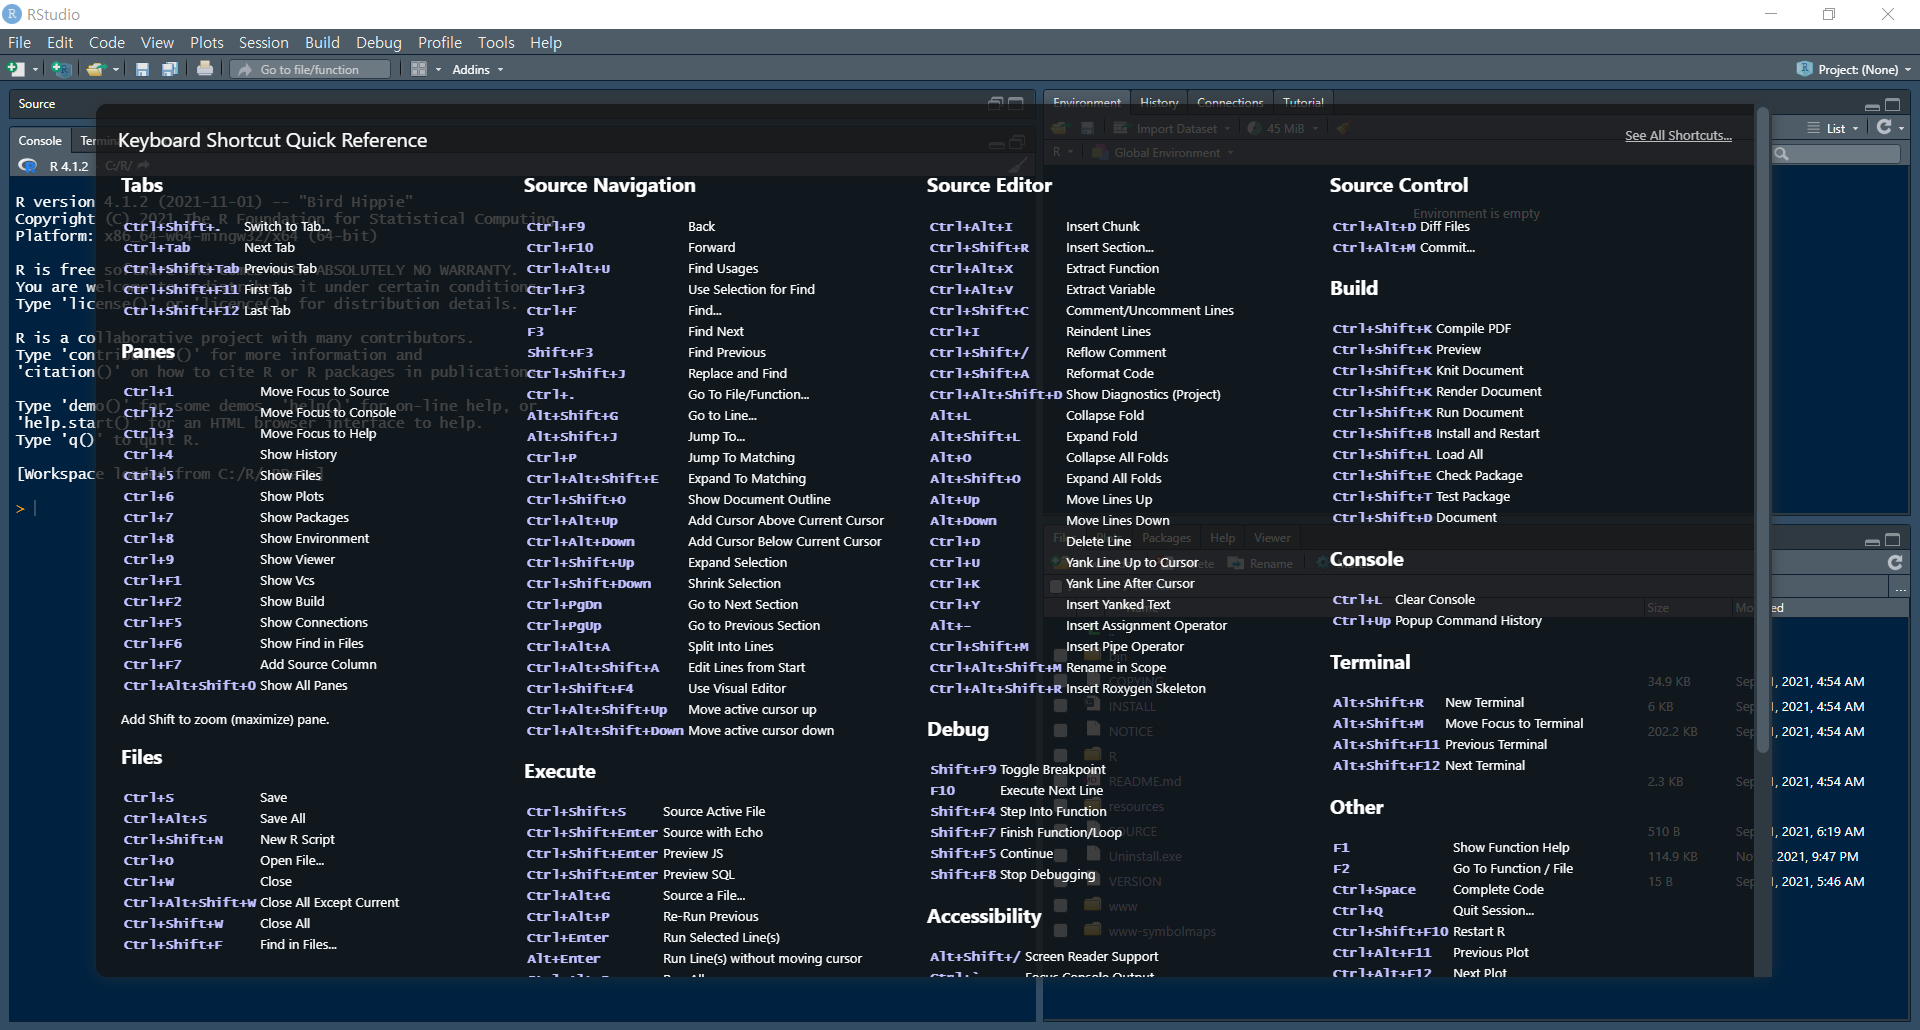Viewport: 1920px width, 1030px height.
Task: Check the INSTALL file checkbox
Action: pyautogui.click(x=1060, y=706)
